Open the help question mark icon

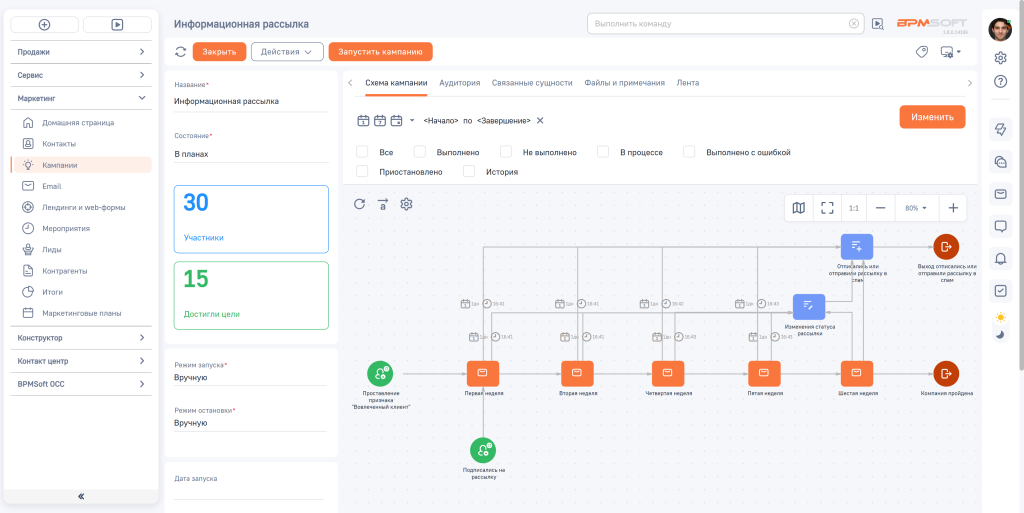(1000, 82)
